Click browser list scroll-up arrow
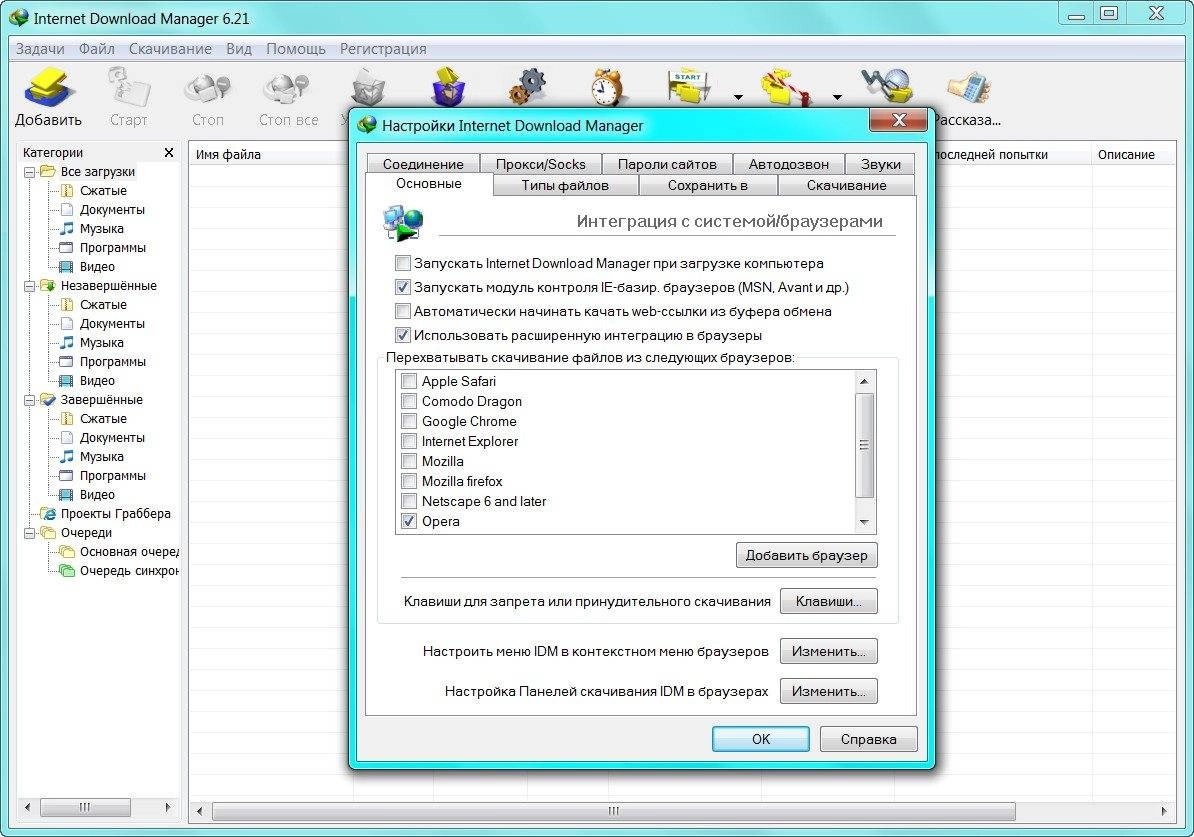 pos(864,381)
